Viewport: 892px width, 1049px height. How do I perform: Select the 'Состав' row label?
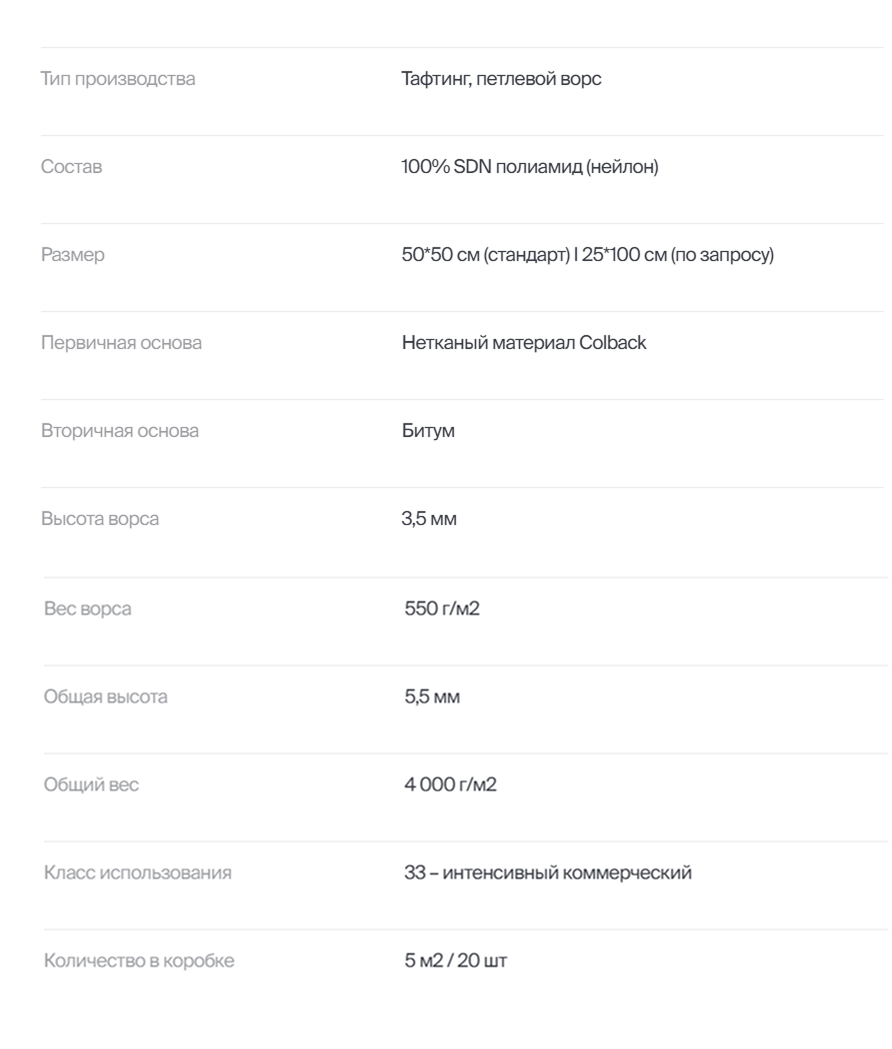click(x=71, y=167)
